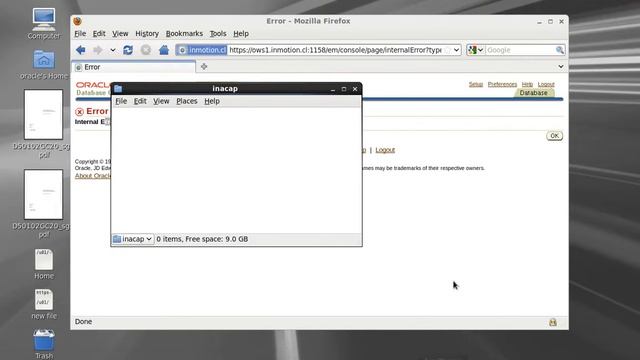Screen dimensions: 640x360
Task: Open the inacap location dropdown
Action: pos(133,239)
